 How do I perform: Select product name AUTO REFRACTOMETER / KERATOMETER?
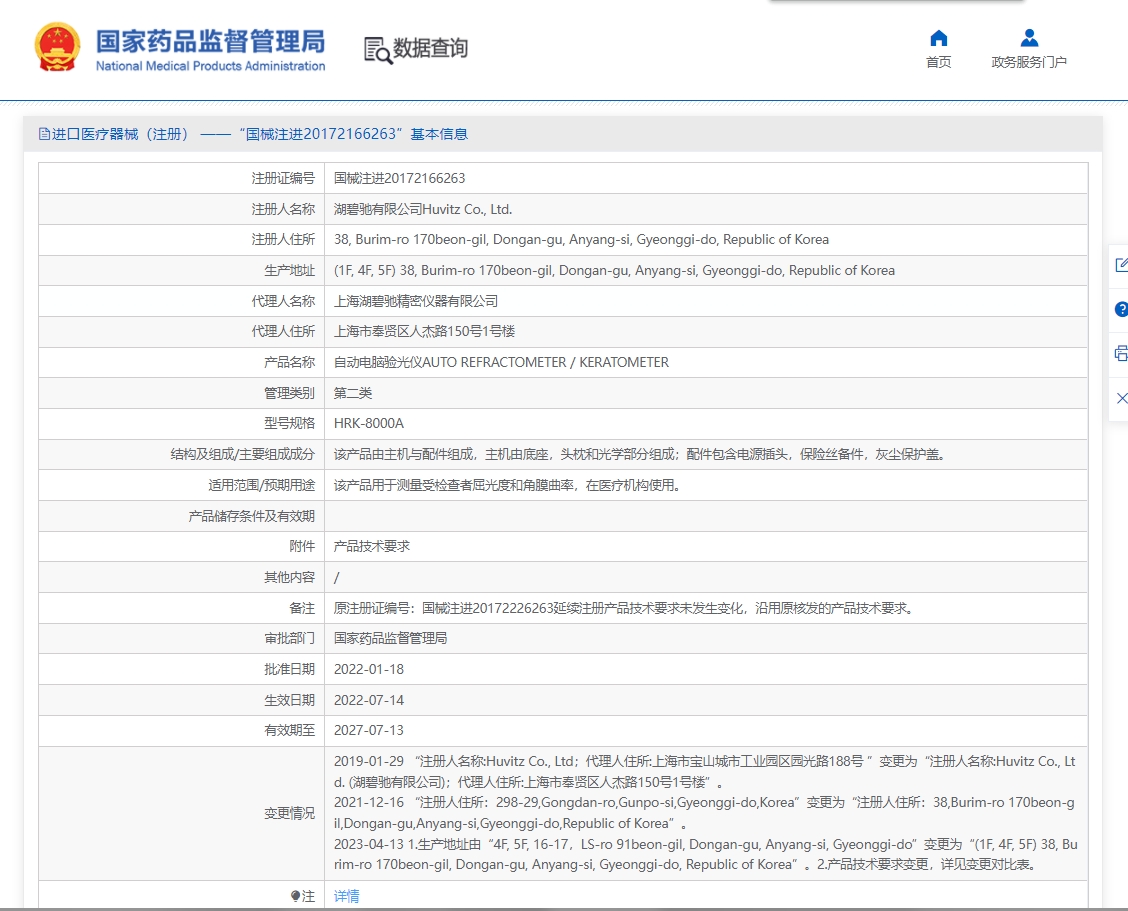tap(501, 363)
